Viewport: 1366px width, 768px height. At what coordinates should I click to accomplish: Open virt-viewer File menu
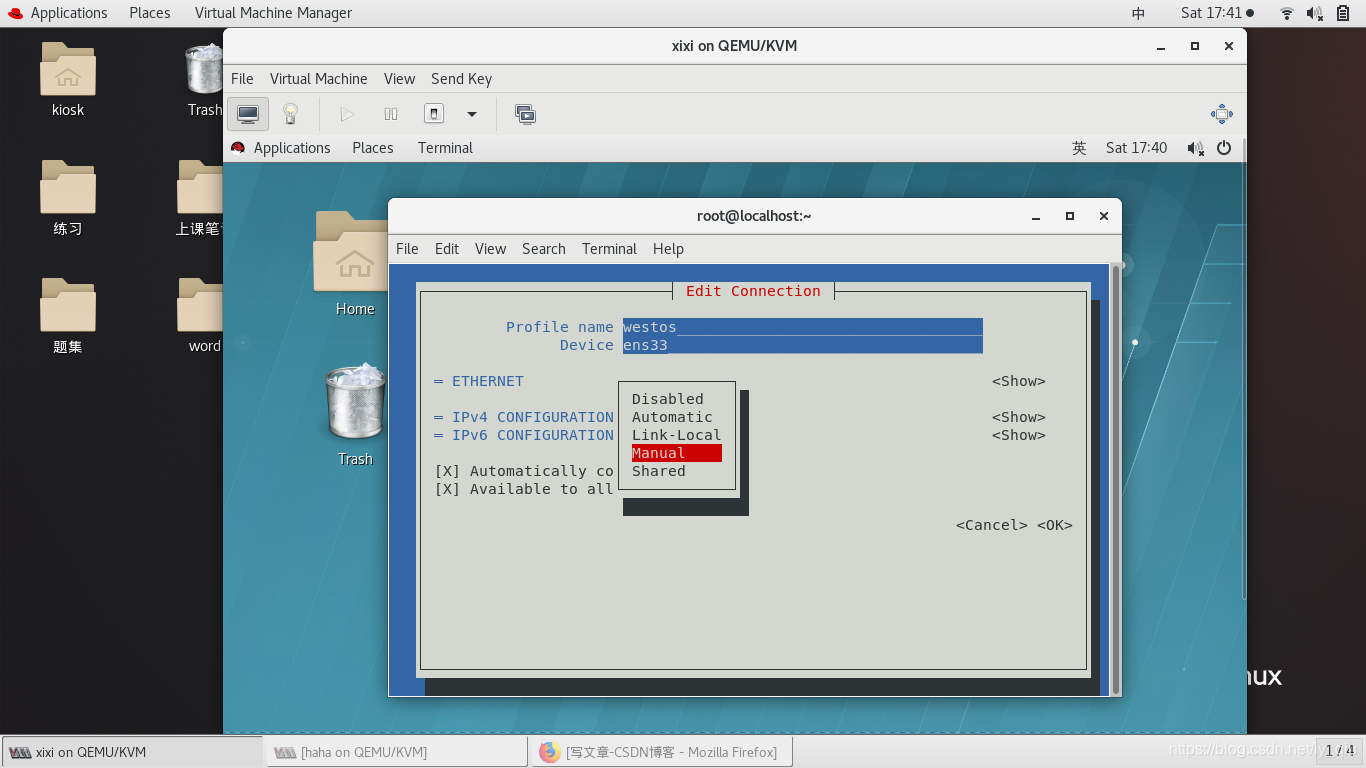click(x=242, y=79)
